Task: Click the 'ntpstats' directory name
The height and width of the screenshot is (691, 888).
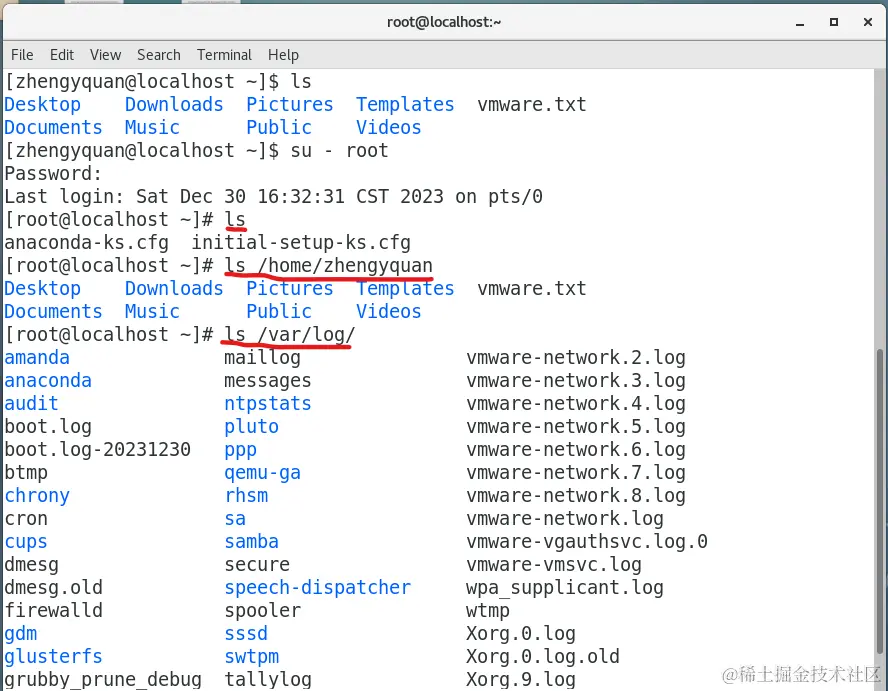Action: point(267,404)
